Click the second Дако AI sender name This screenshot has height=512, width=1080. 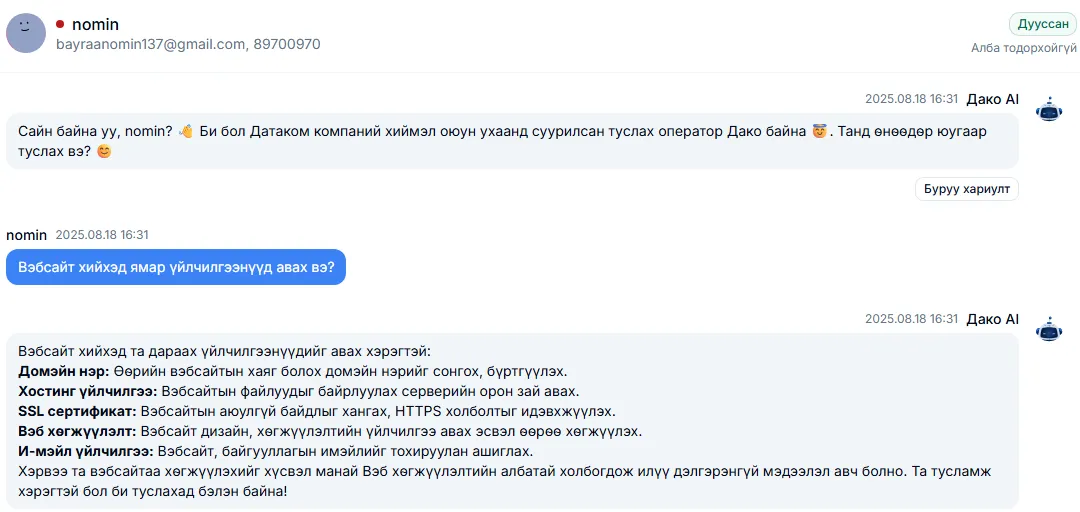coord(993,319)
